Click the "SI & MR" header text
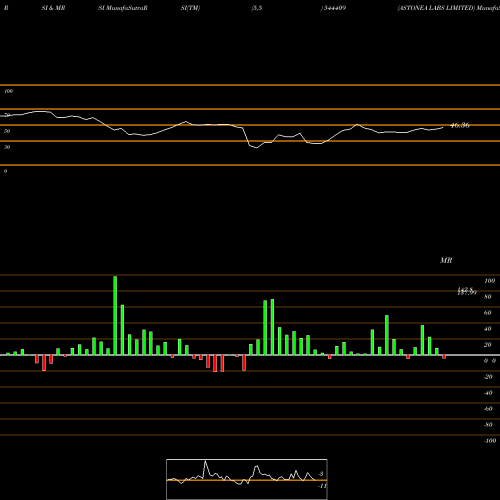 pos(53,8)
